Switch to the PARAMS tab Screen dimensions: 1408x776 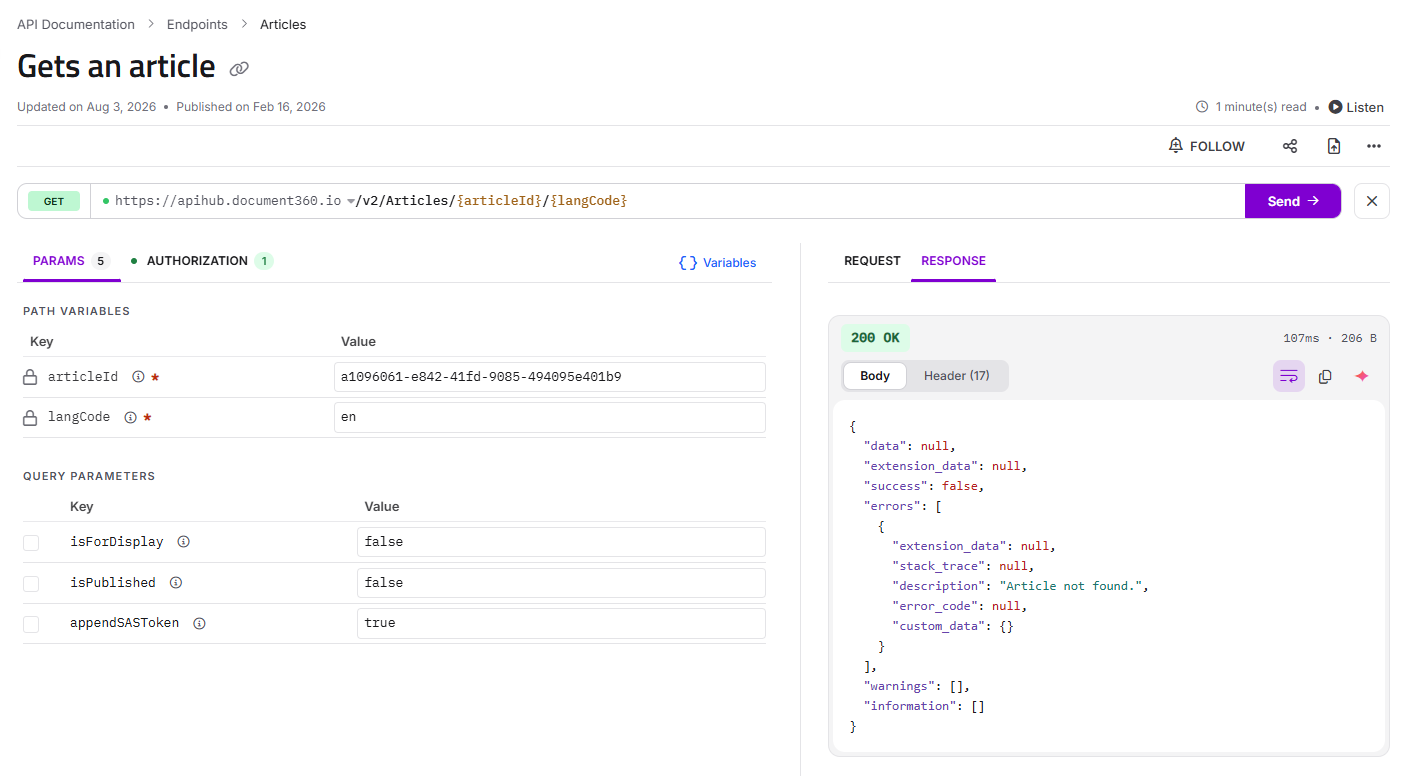(71, 261)
